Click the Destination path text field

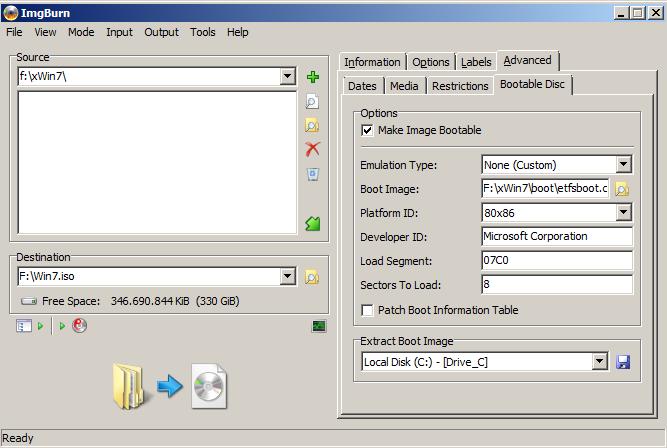(149, 277)
